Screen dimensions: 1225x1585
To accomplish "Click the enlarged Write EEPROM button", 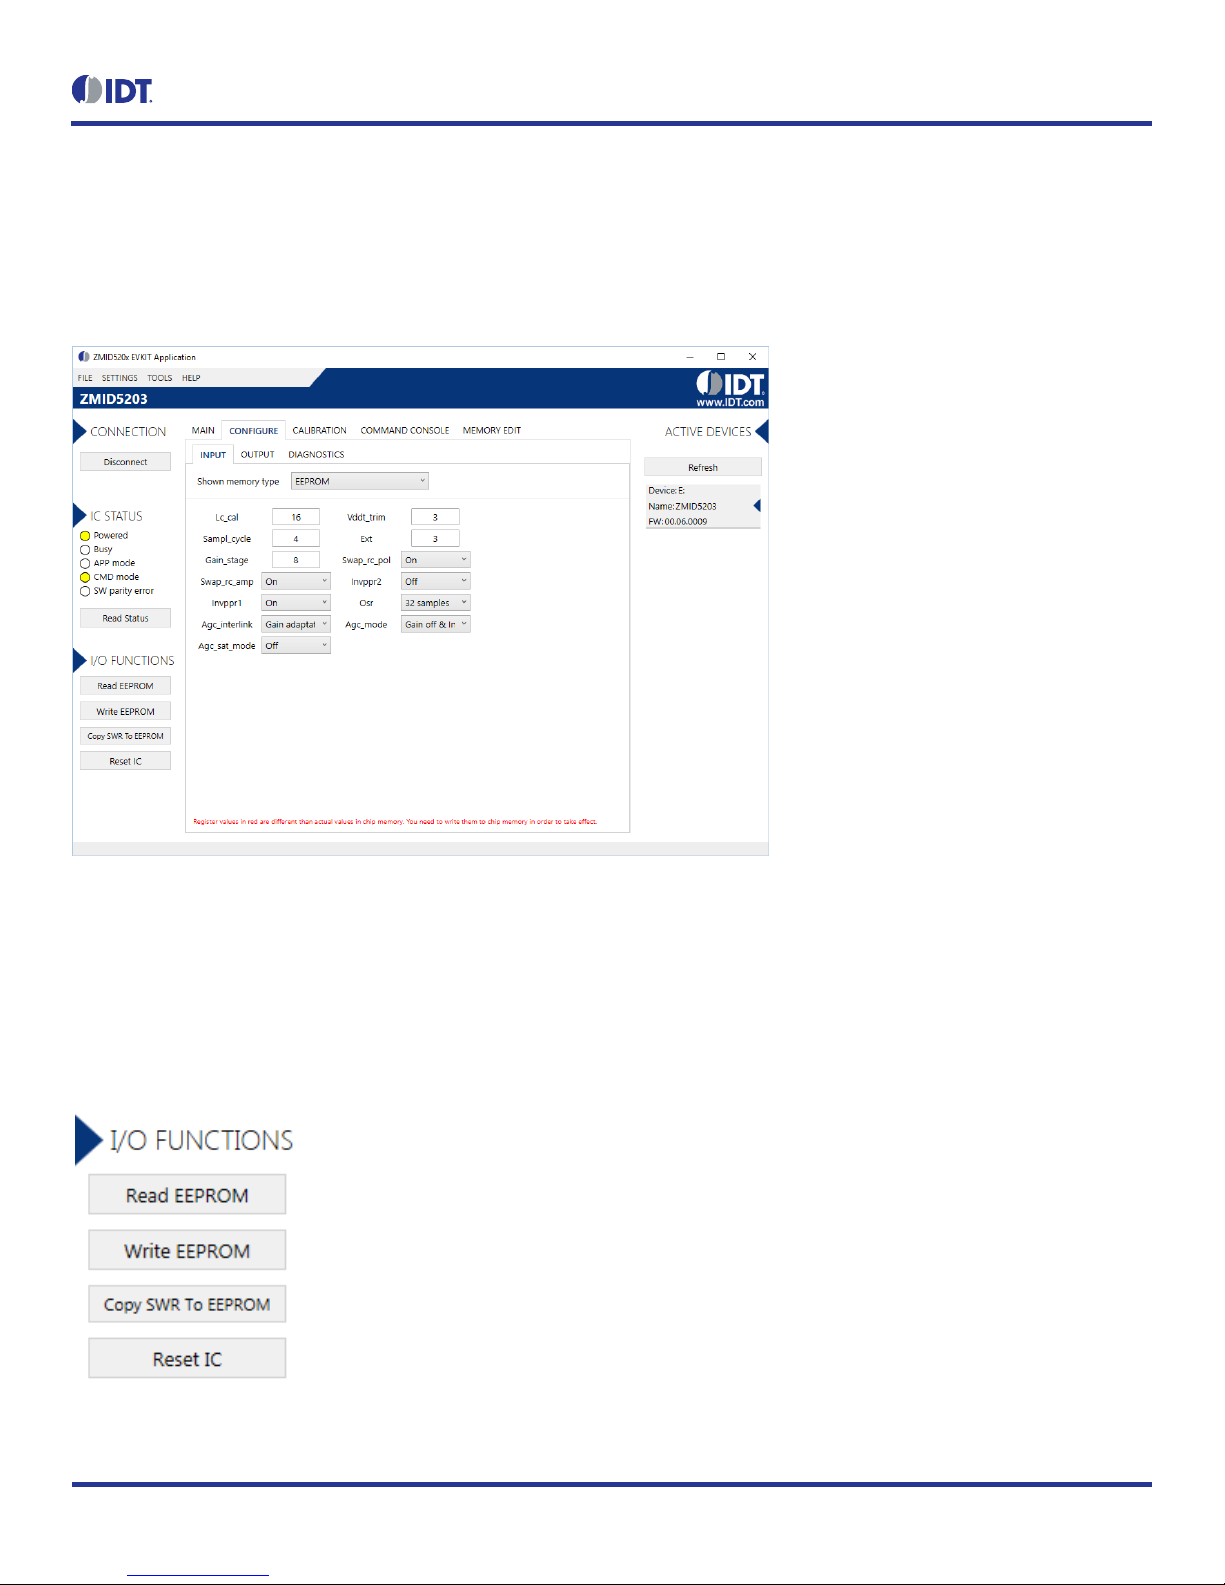I will tap(187, 1251).
